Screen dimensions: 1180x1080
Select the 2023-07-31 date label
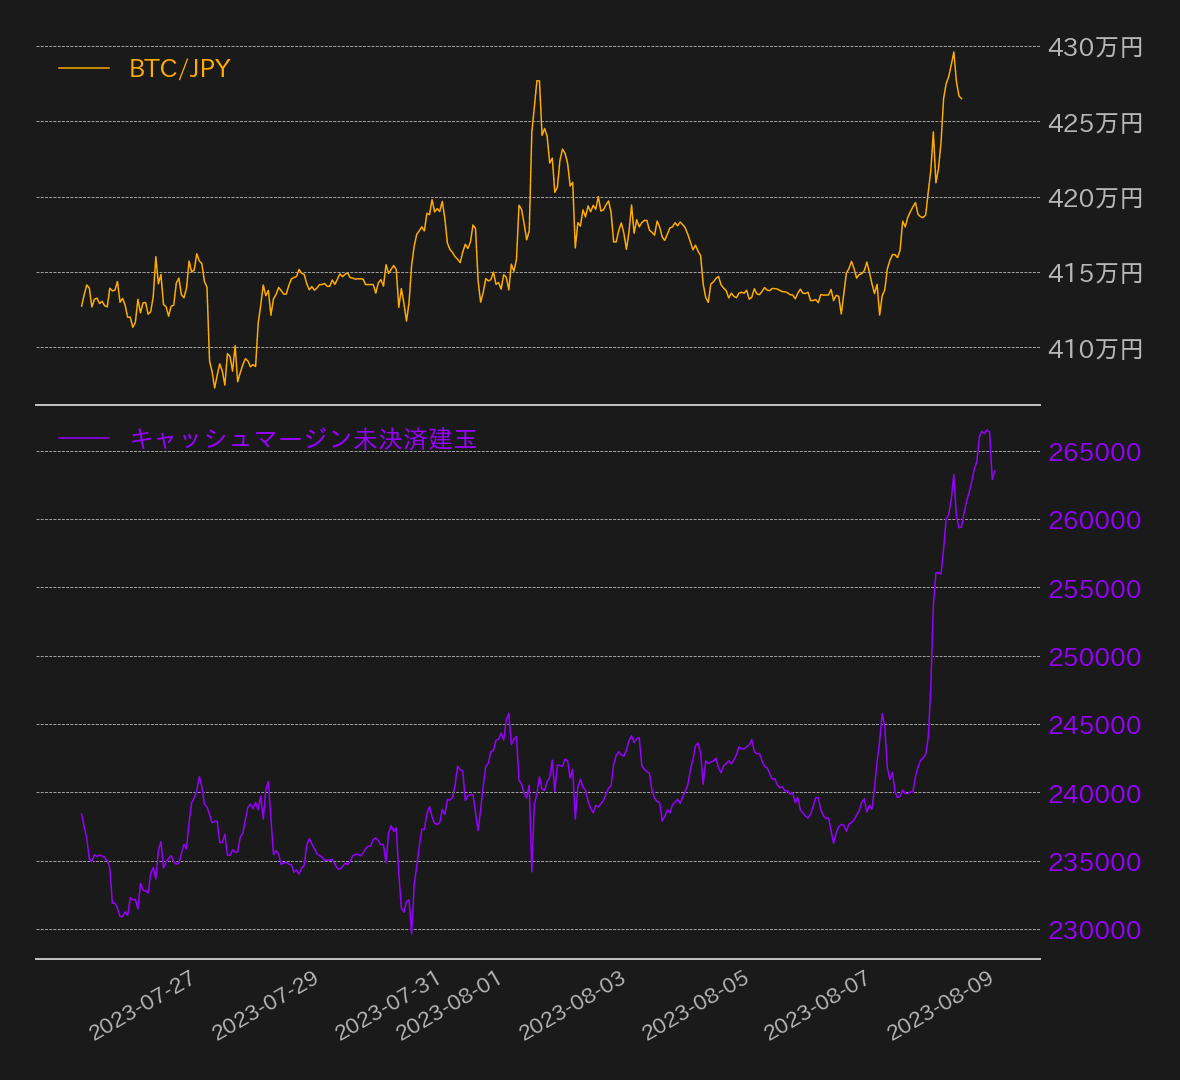click(387, 1006)
